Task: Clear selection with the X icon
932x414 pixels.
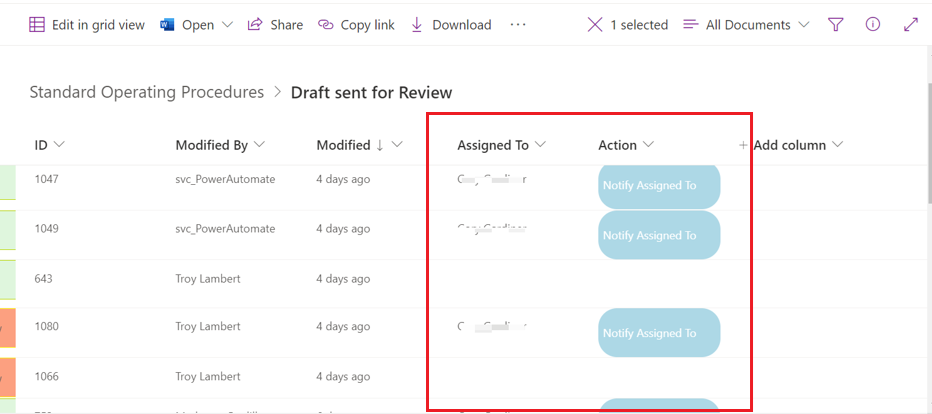Action: click(x=595, y=24)
